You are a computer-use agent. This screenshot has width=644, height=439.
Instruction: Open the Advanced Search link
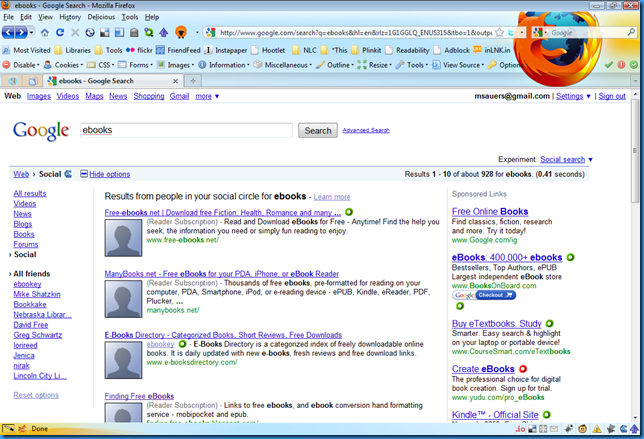point(366,130)
